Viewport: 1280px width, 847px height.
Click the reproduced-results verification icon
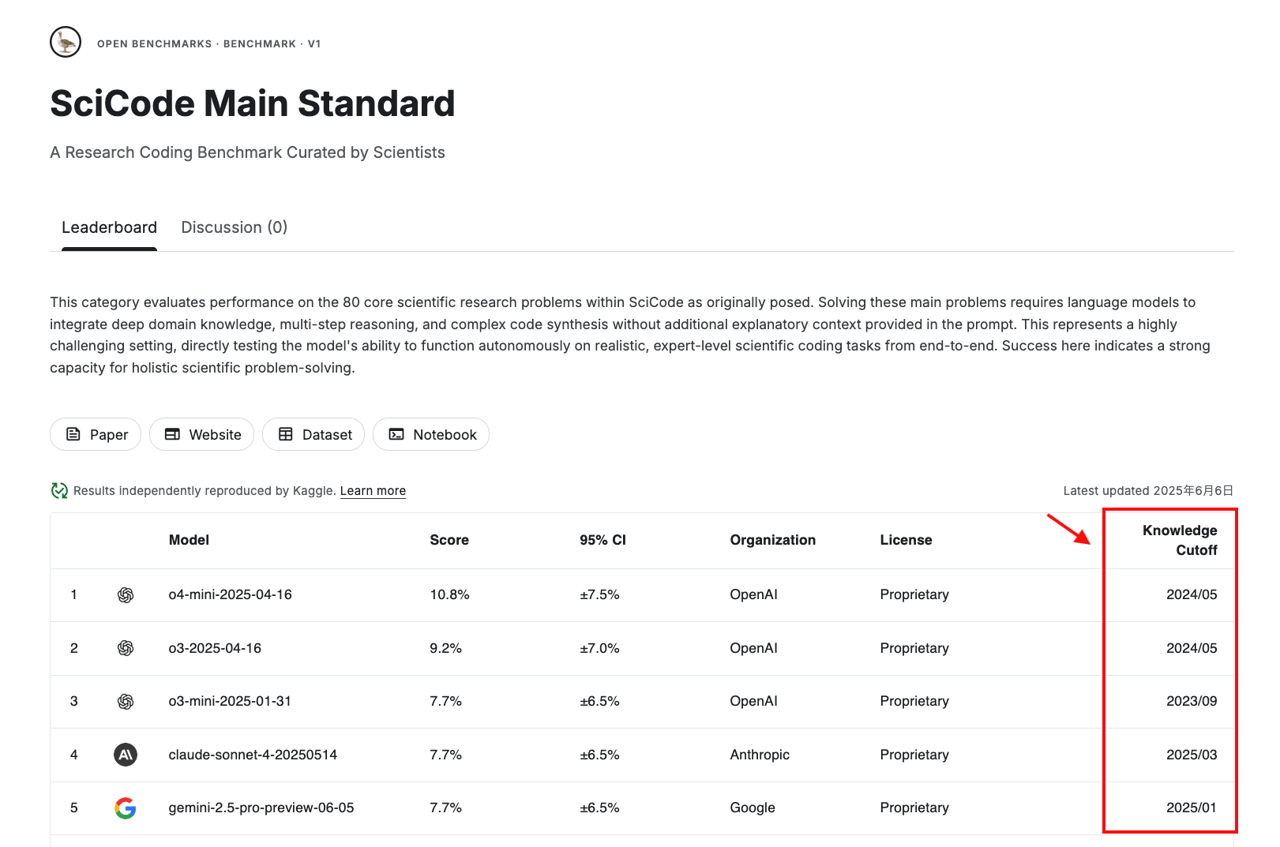point(59,491)
